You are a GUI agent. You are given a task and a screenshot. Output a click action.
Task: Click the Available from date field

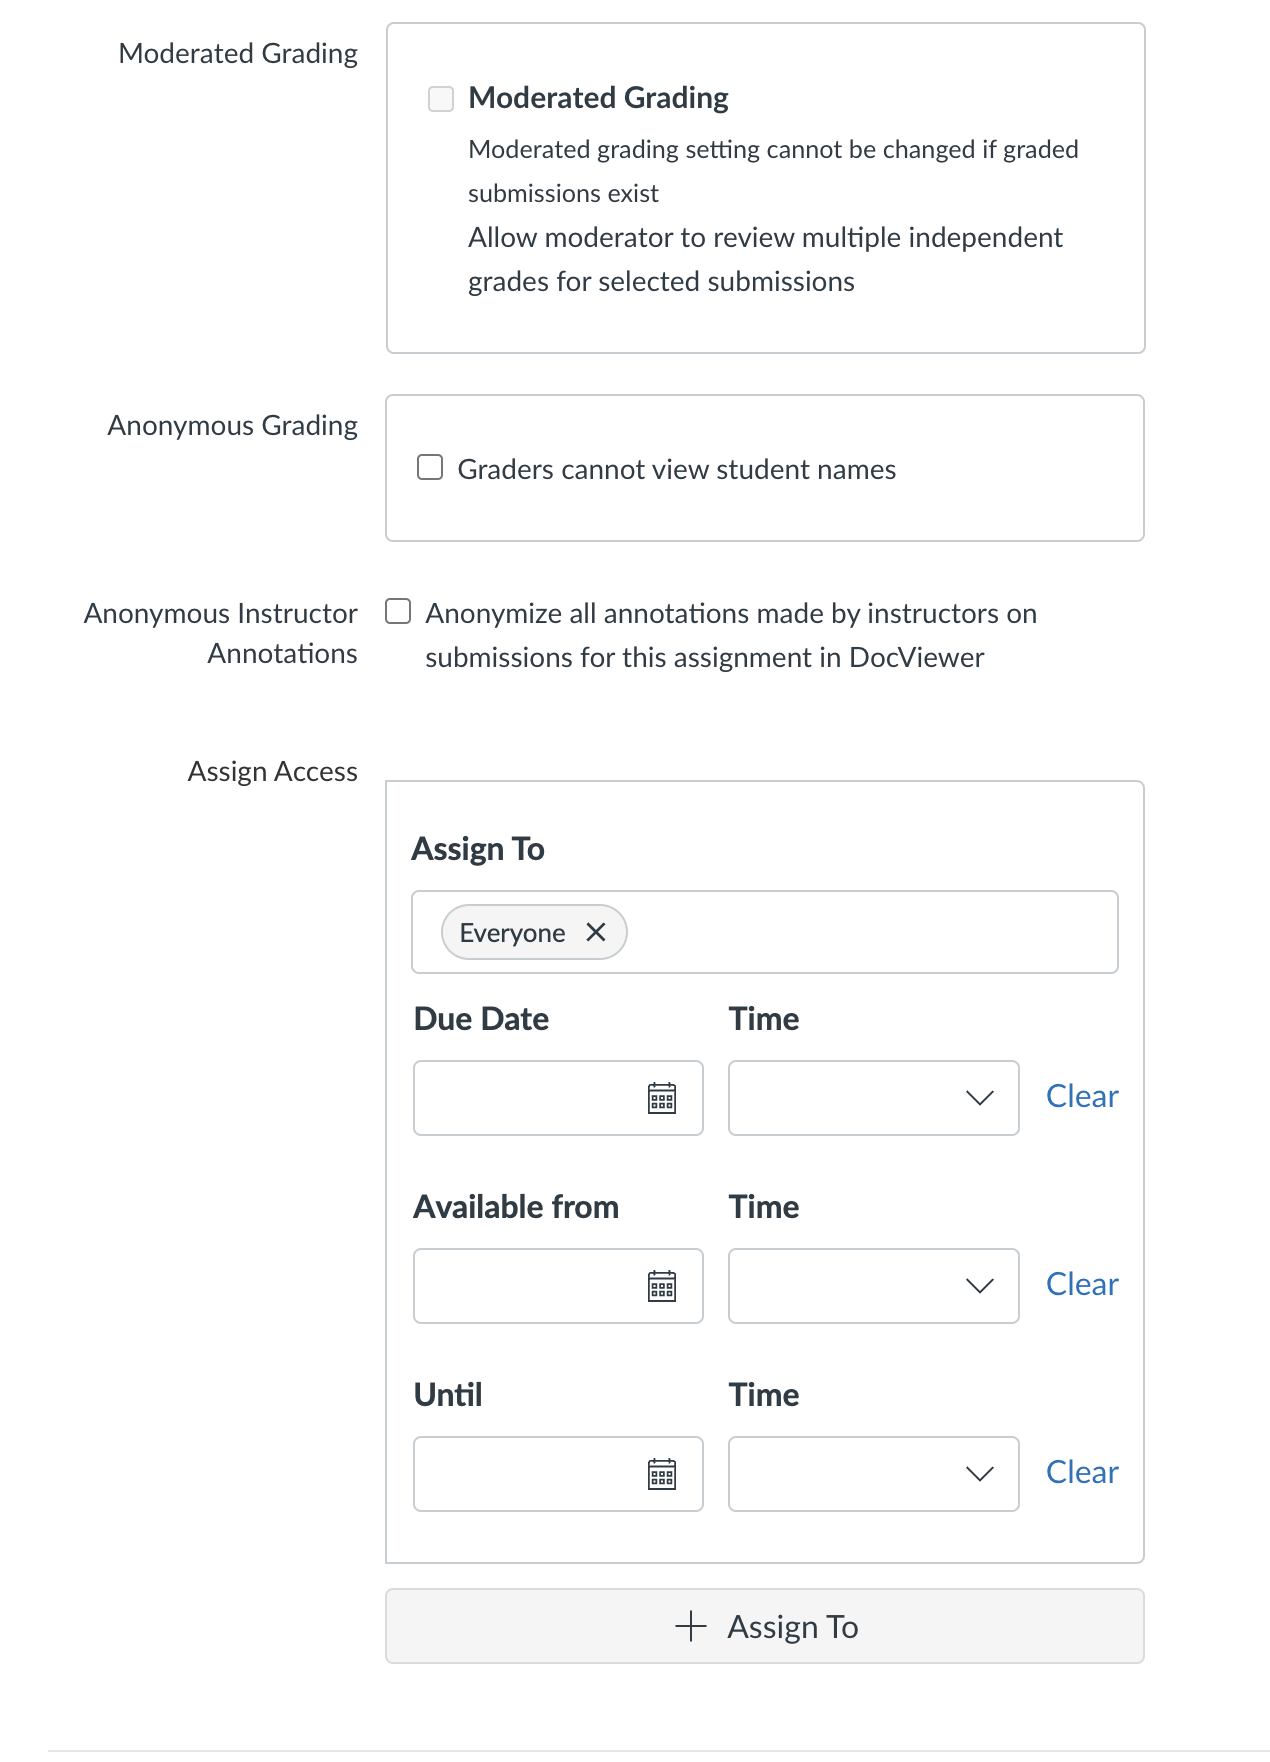coord(530,1286)
